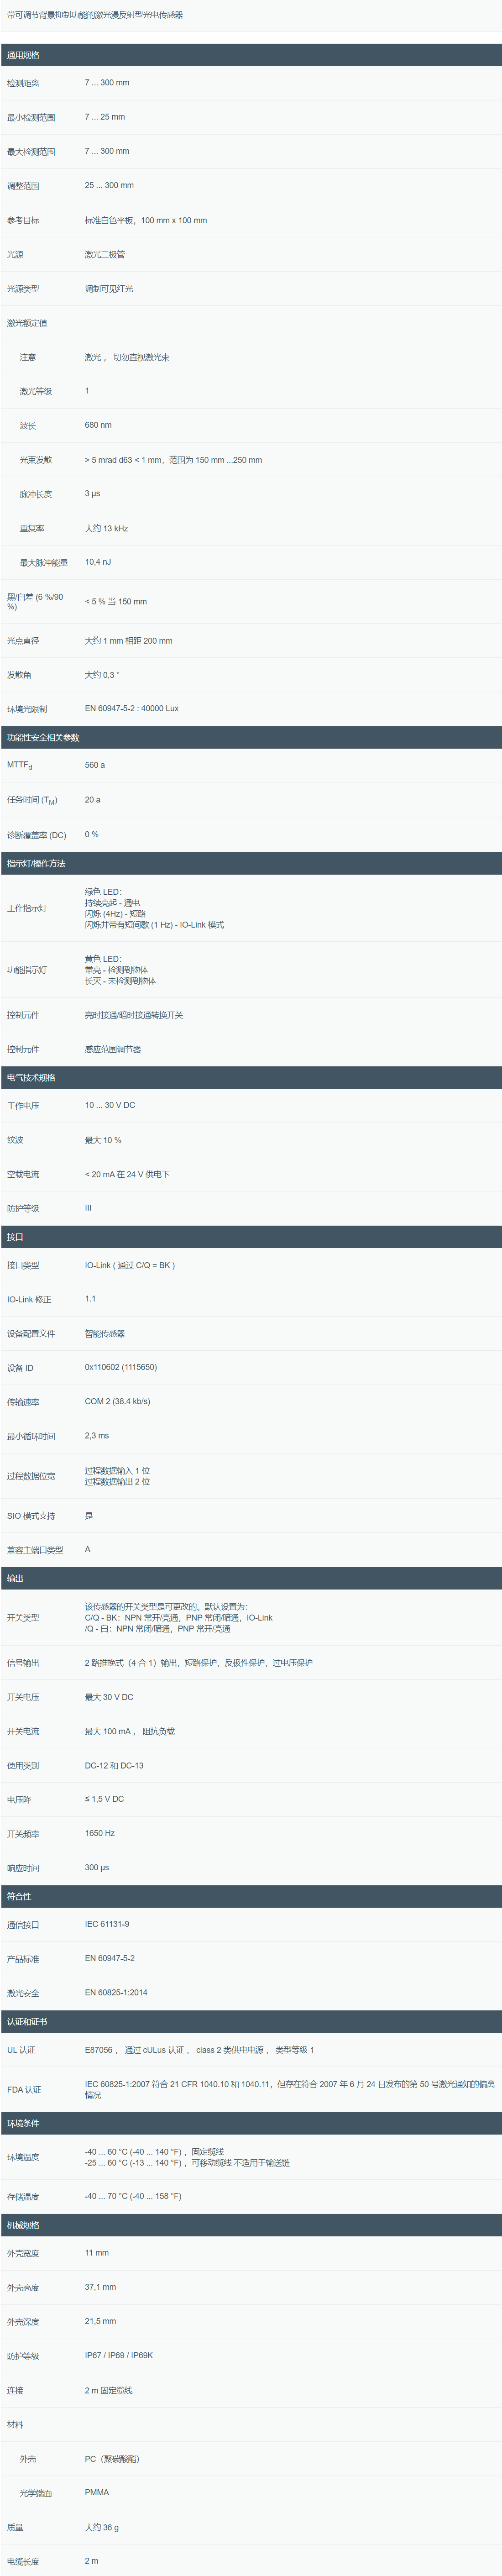The height and width of the screenshot is (2576, 502).
Task: Select the light source value '激光二极管'
Action: (x=105, y=254)
